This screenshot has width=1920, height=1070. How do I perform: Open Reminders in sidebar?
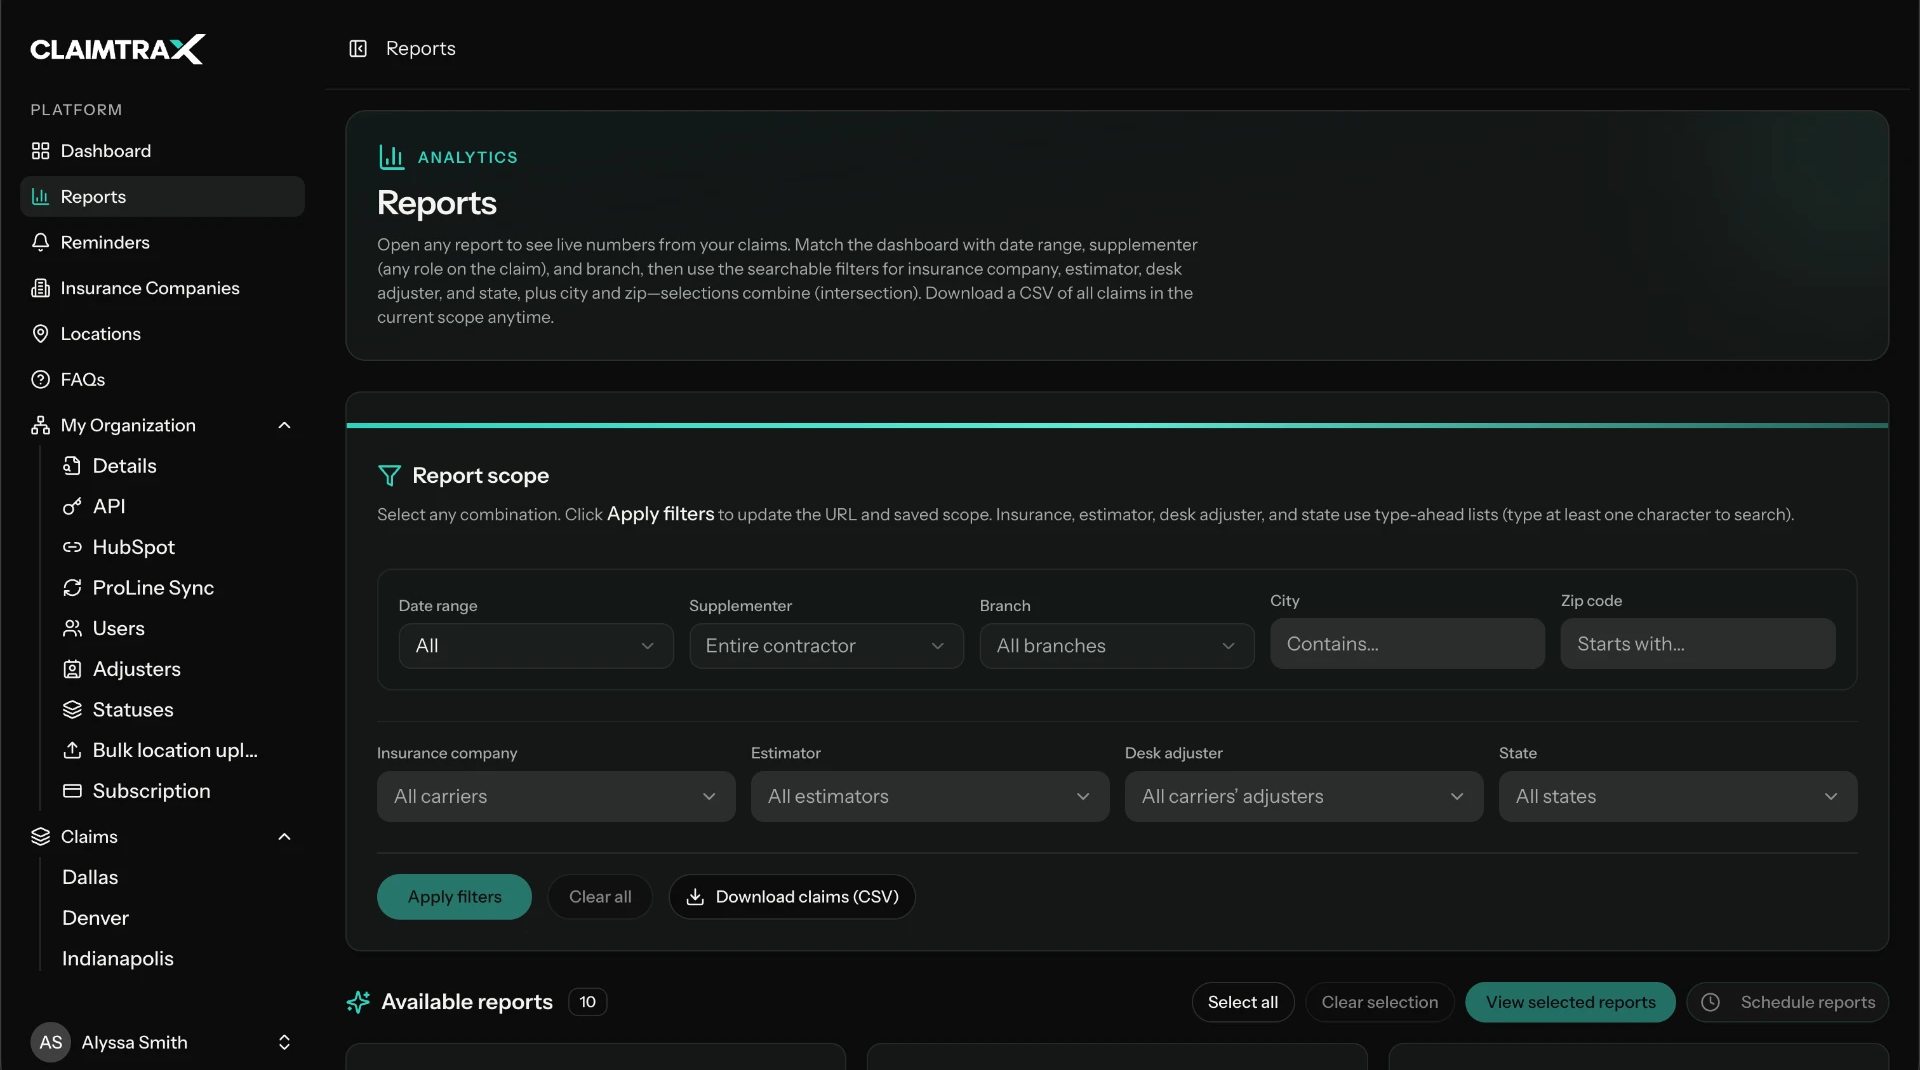tap(162, 242)
